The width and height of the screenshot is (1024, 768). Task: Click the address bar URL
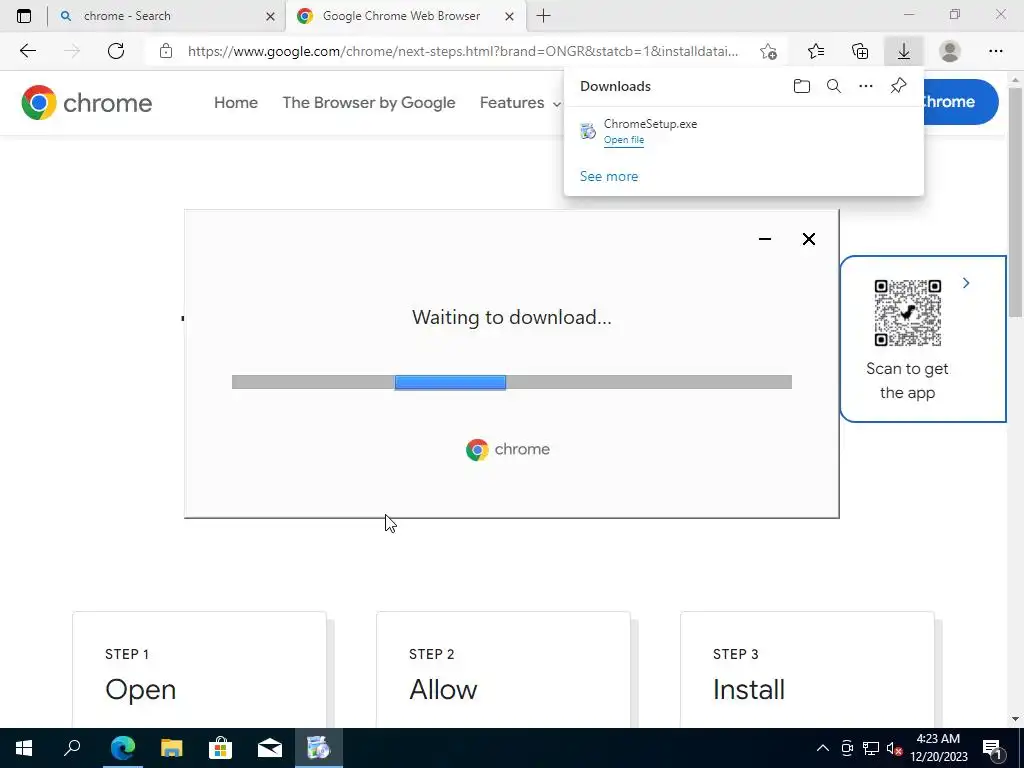point(462,51)
